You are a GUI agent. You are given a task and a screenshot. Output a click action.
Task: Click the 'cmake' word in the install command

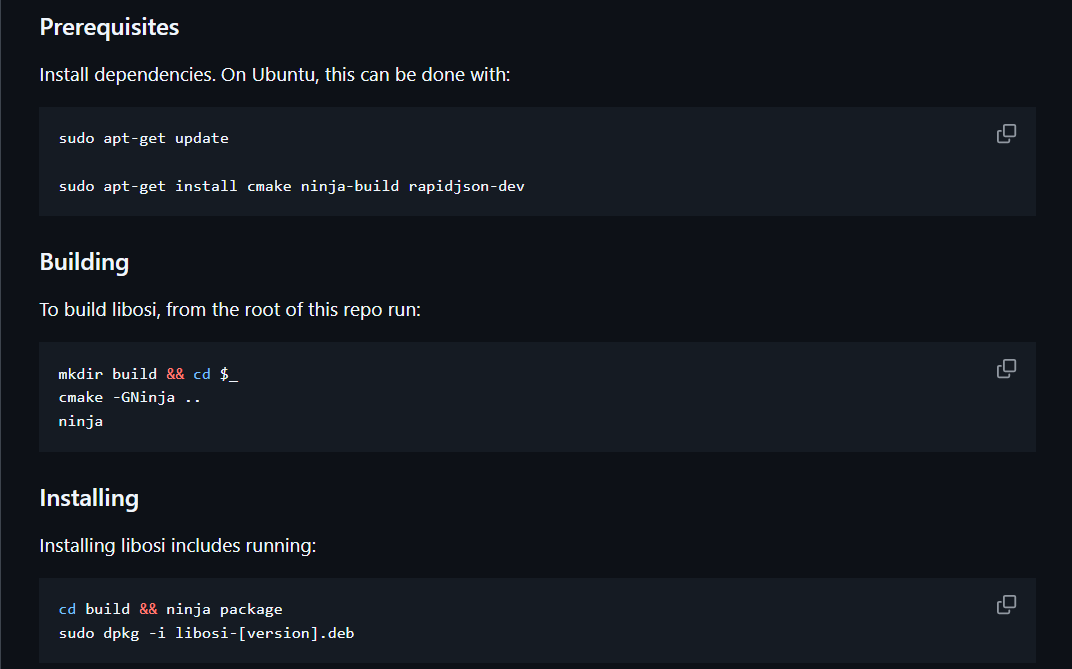pyautogui.click(x=269, y=186)
